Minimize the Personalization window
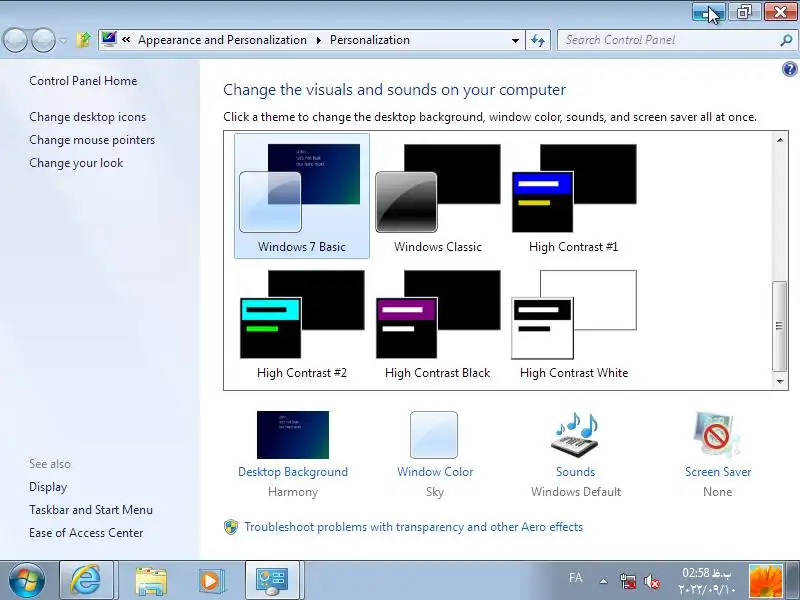The width and height of the screenshot is (800, 600). (708, 12)
